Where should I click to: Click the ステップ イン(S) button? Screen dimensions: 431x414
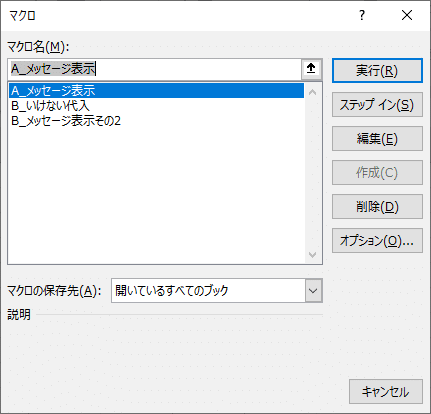(x=377, y=105)
